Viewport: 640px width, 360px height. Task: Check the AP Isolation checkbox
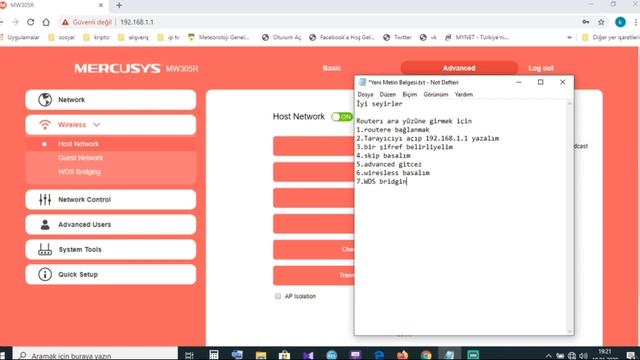(x=278, y=296)
